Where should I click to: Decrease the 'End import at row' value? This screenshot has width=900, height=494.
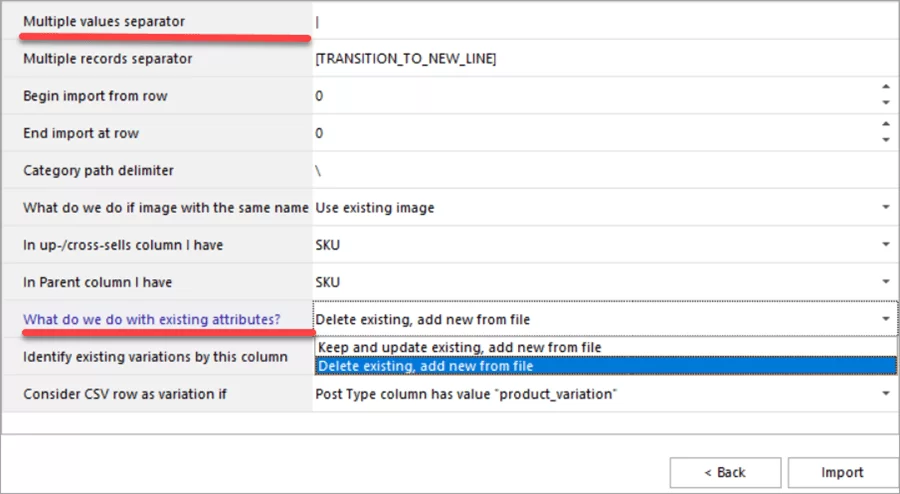(885, 140)
